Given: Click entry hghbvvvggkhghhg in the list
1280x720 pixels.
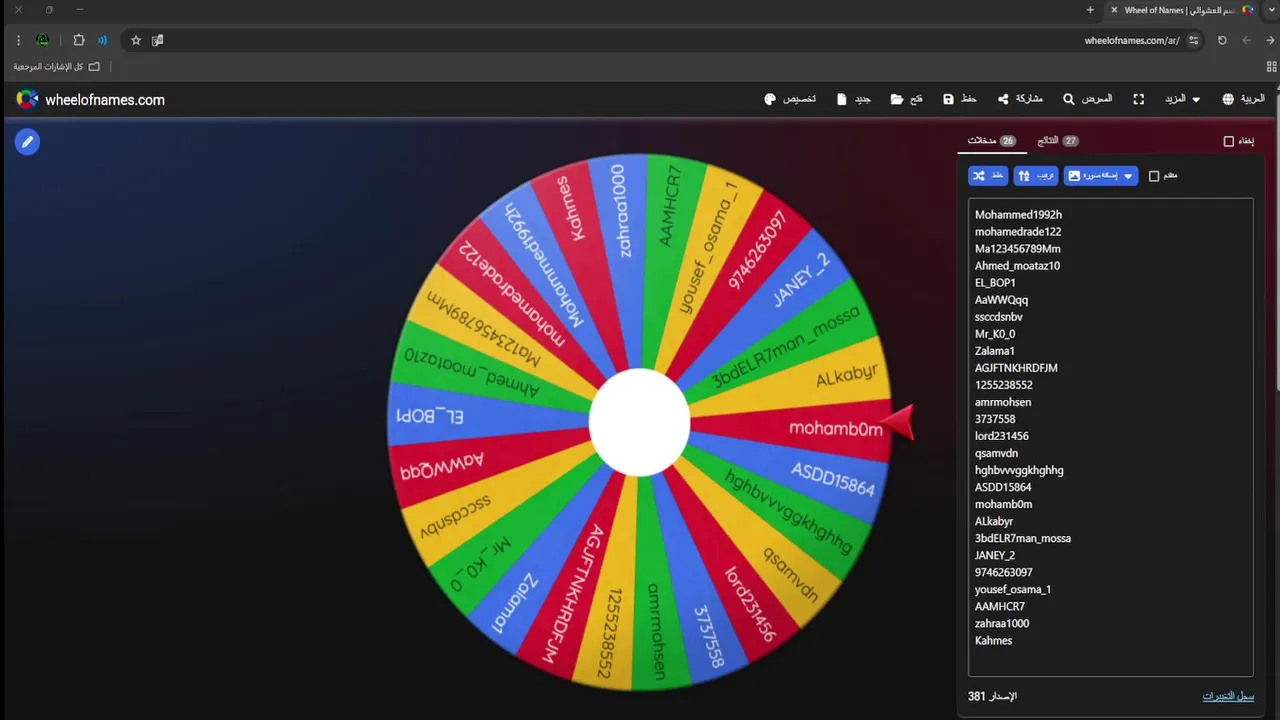Looking at the screenshot, I should coord(1019,470).
